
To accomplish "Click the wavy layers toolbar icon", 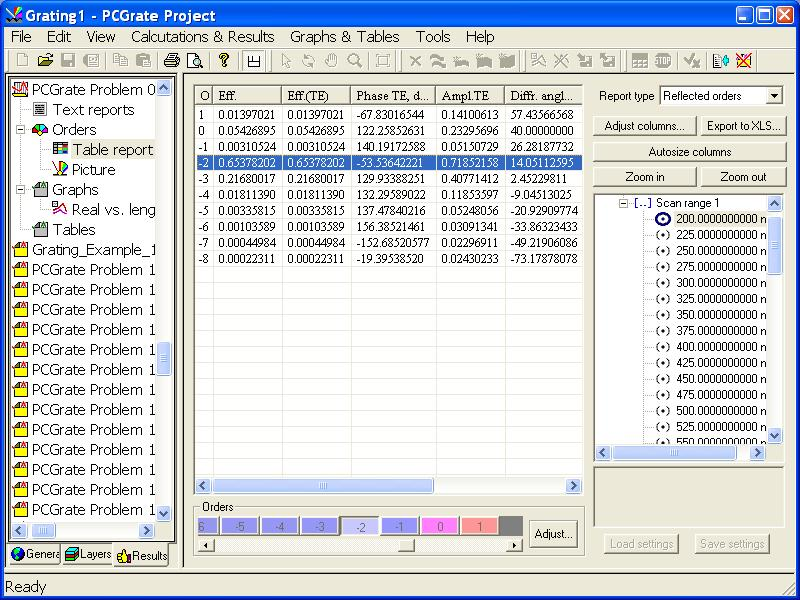I will 438,61.
